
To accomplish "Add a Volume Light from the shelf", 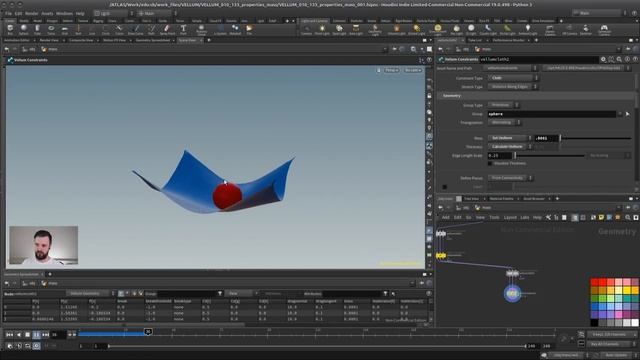I will (396, 29).
